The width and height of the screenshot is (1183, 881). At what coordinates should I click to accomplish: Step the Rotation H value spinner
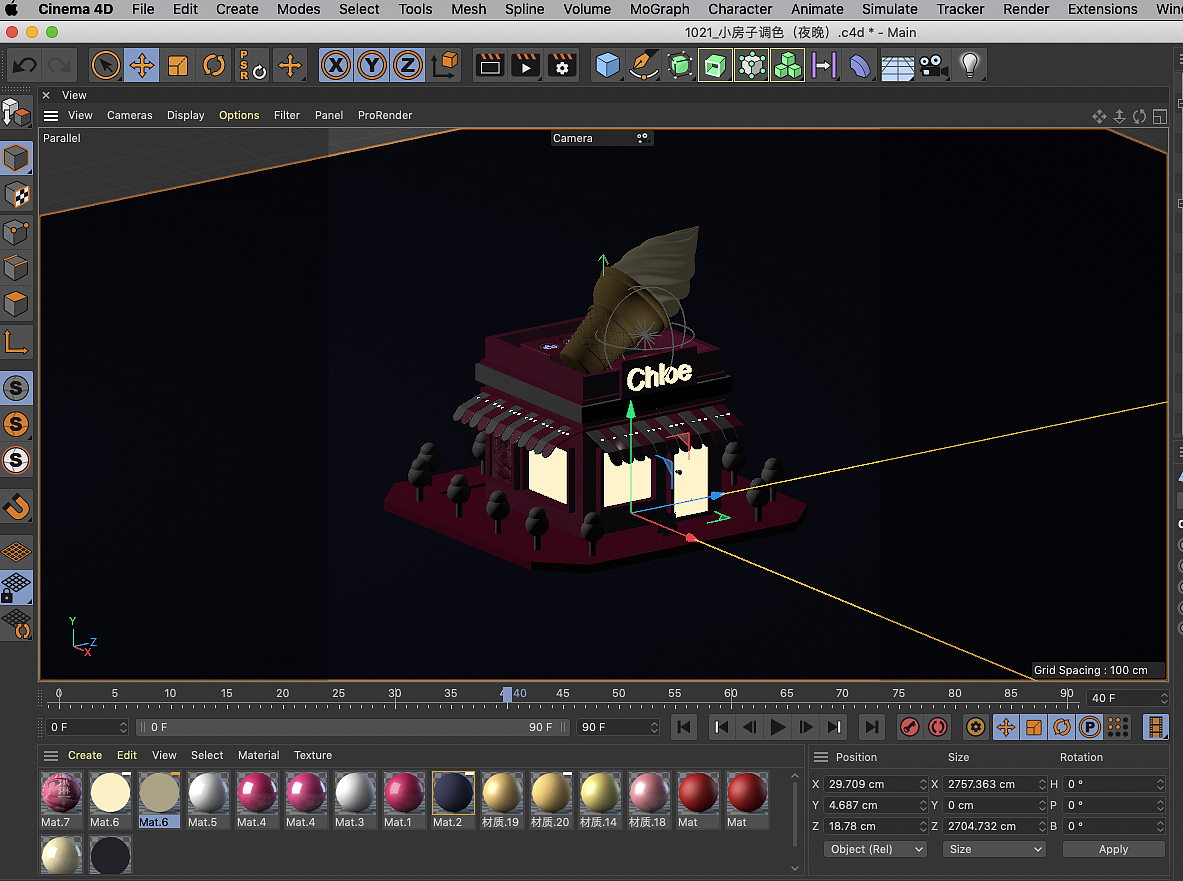1160,784
